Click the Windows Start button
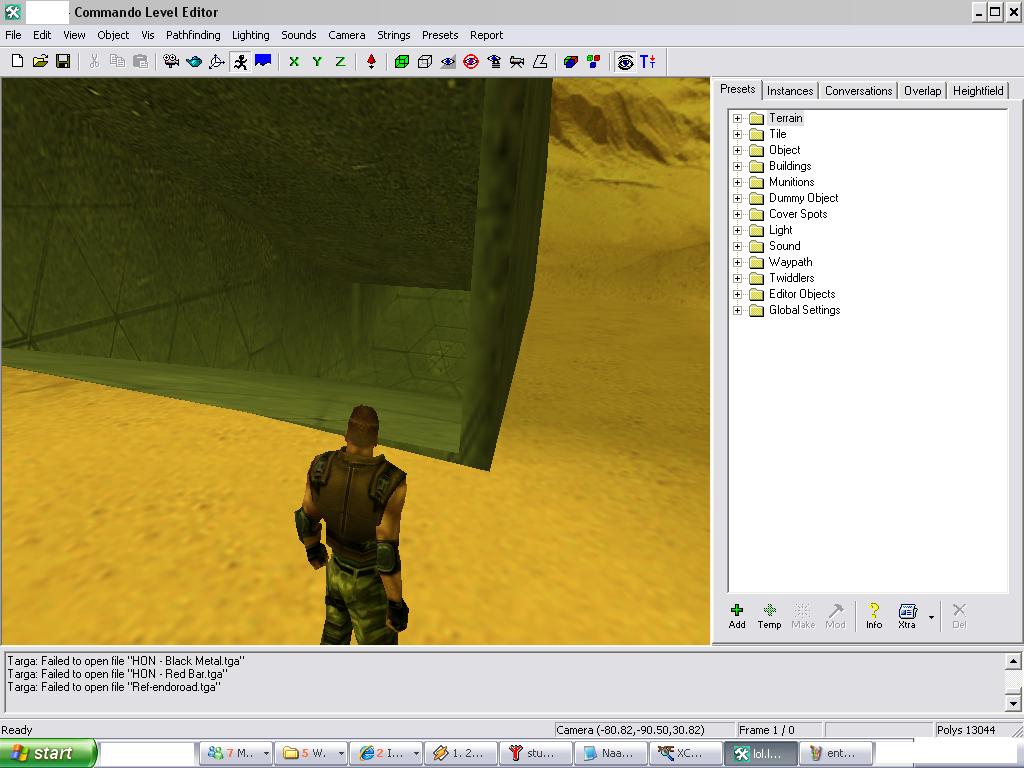This screenshot has height=768, width=1024. [48, 753]
